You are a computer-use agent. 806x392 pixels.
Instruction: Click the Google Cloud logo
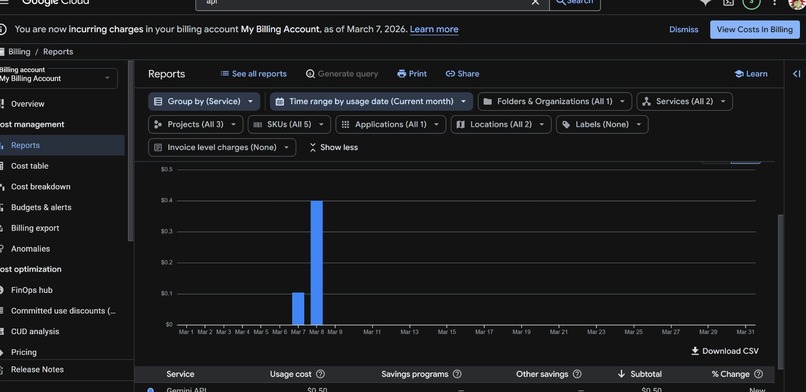[56, 2]
